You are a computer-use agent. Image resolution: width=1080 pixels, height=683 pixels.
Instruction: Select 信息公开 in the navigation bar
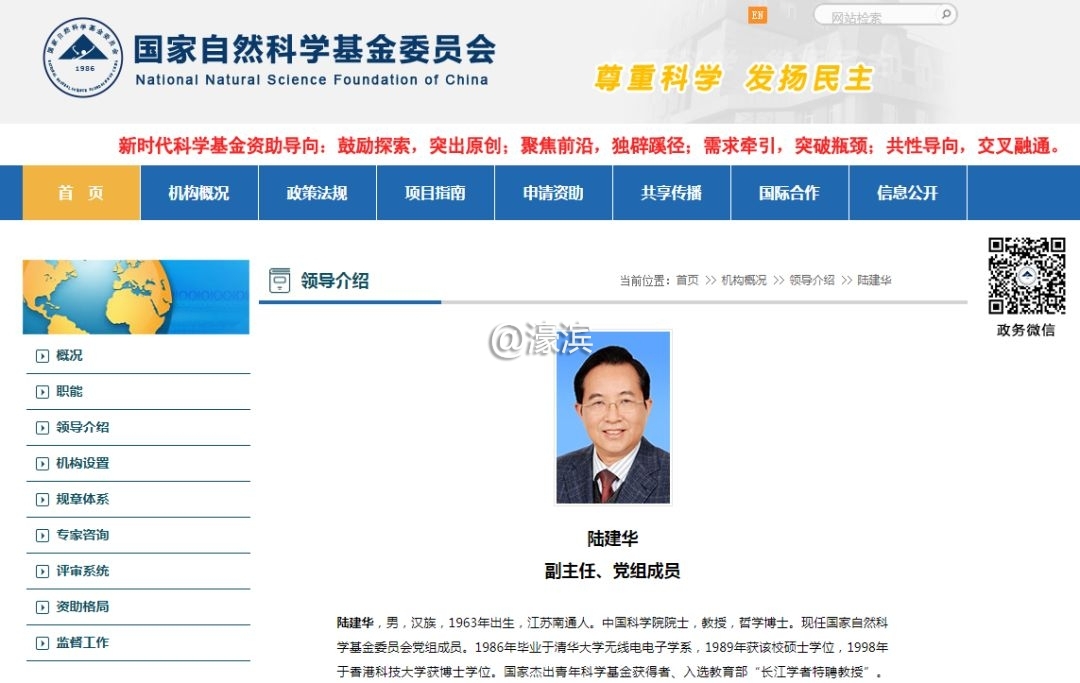(907, 193)
